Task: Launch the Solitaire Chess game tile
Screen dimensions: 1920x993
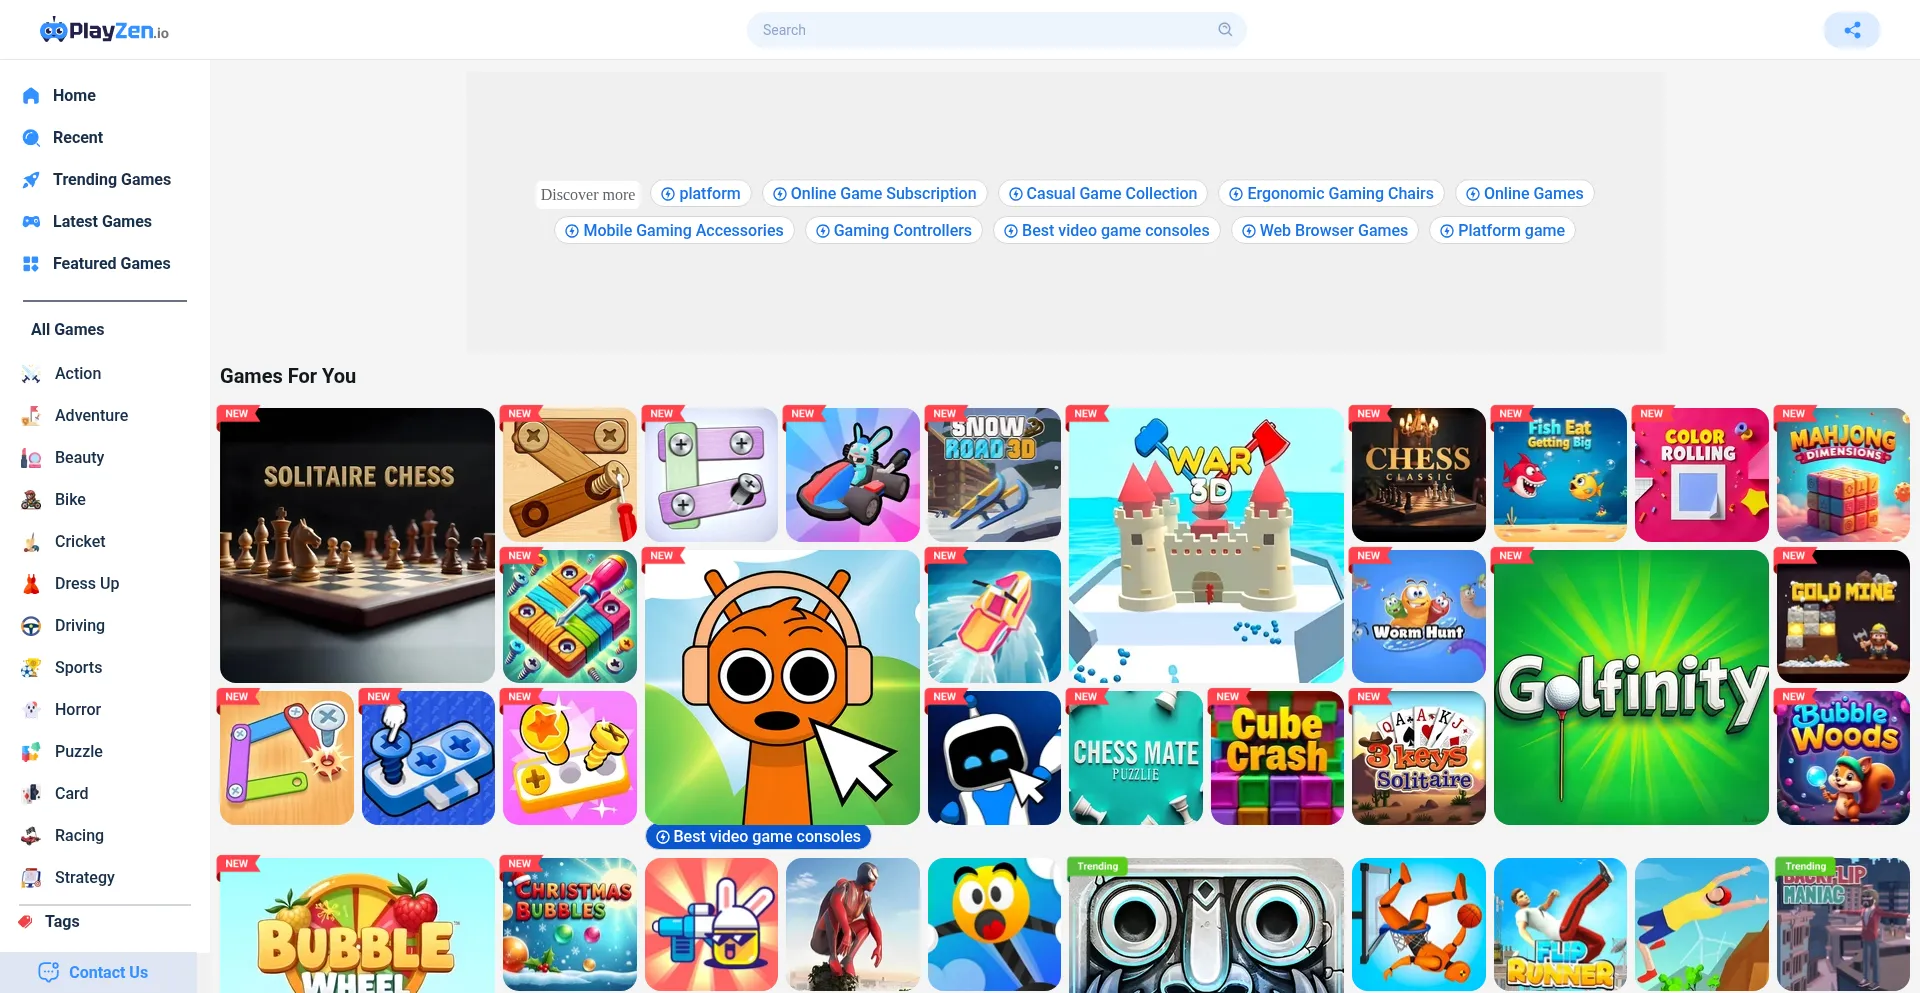Action: [x=357, y=546]
